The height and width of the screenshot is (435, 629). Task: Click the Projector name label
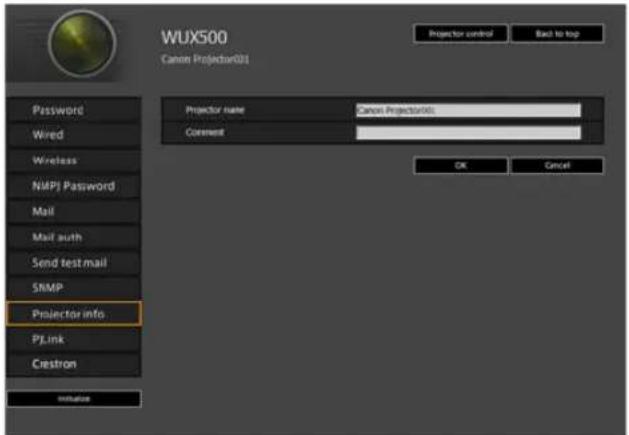pyautogui.click(x=215, y=110)
